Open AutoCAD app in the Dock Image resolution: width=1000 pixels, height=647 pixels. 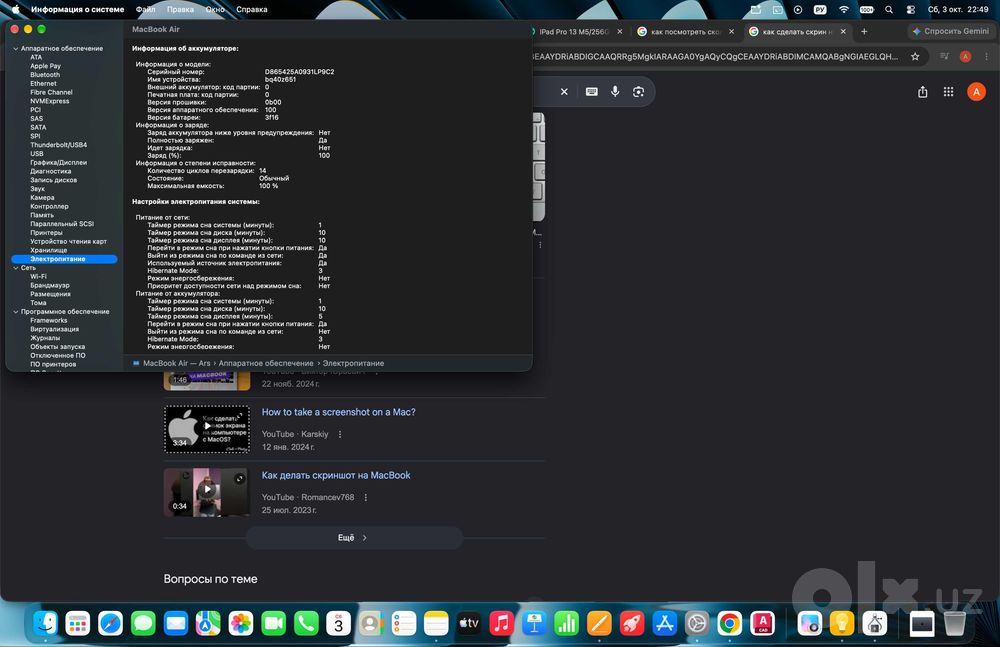tap(762, 623)
